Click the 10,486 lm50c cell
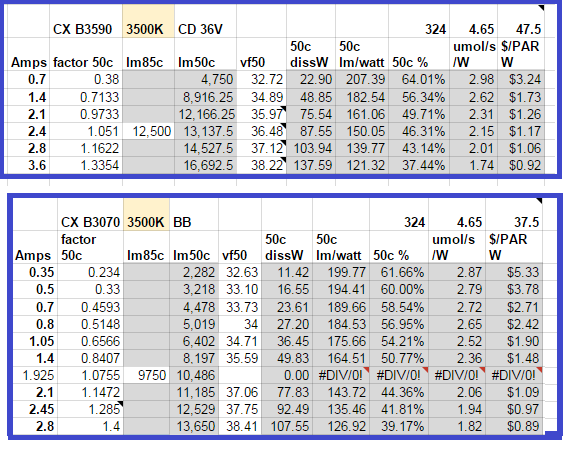The image size is (578, 457). pyautogui.click(x=194, y=375)
